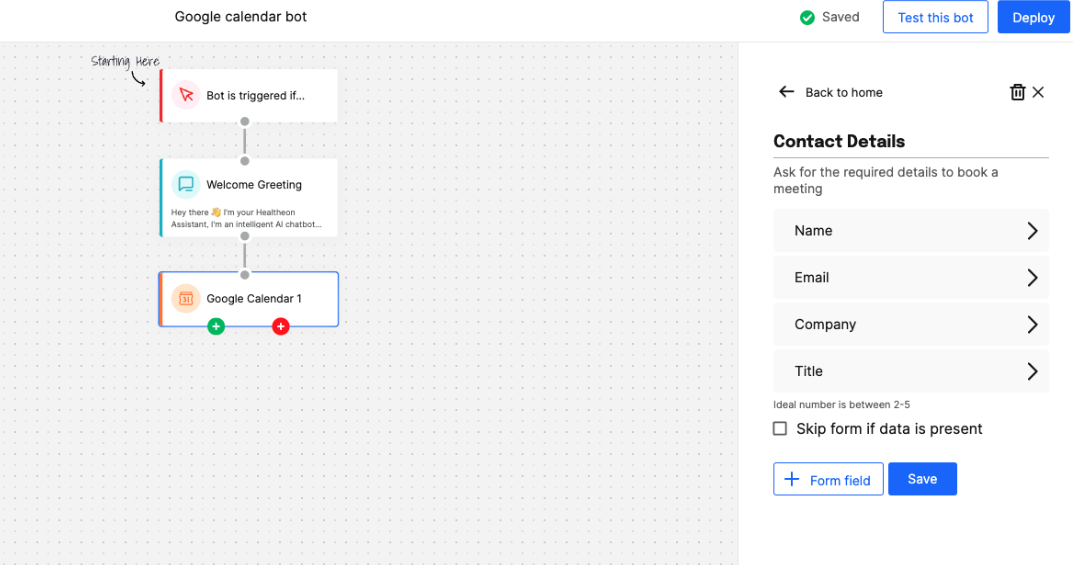Screen dimensions: 1073x565
Task: Close the Contact Details panel
Action: [x=1039, y=92]
